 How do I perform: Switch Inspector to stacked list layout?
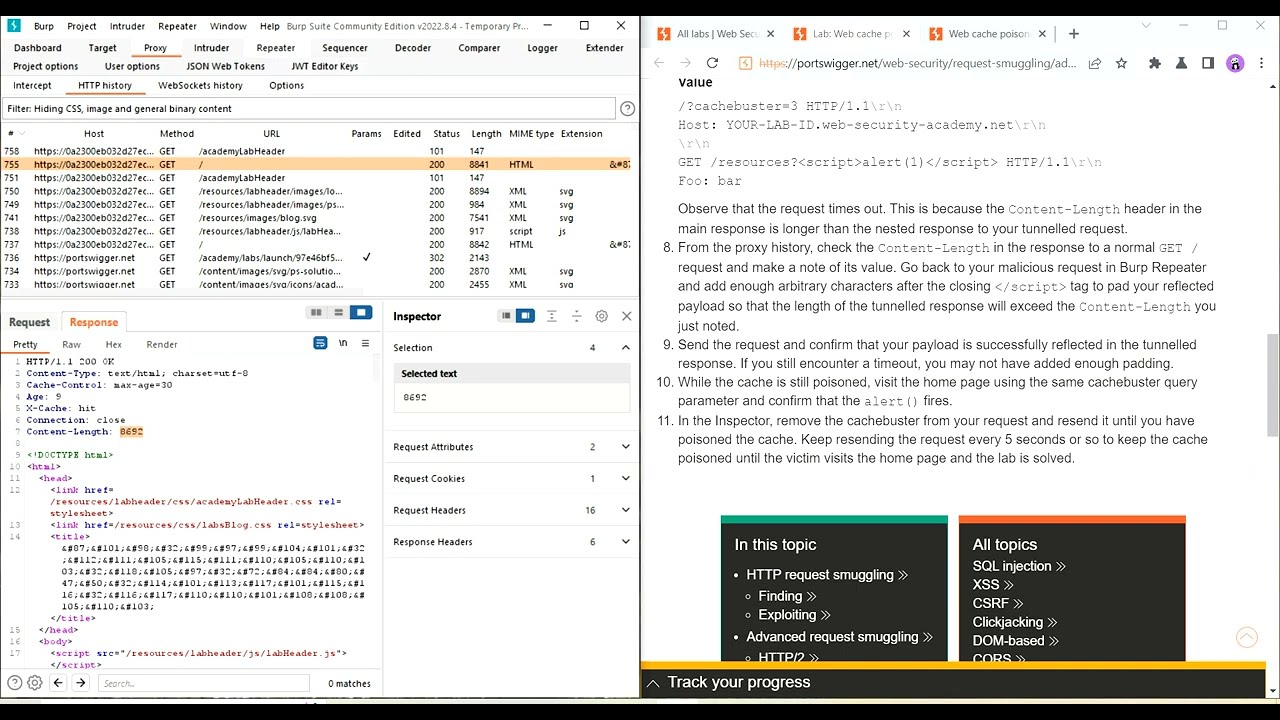pyautogui.click(x=506, y=316)
